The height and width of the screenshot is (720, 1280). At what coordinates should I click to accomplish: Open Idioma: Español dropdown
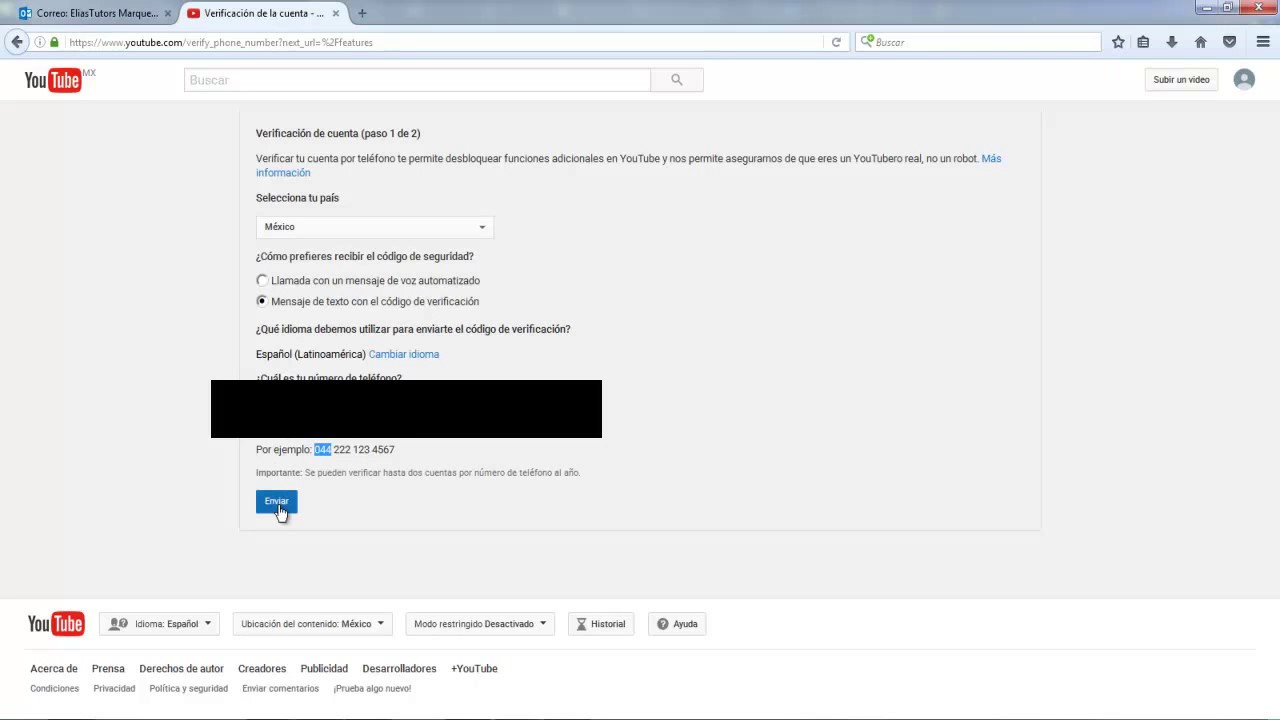click(159, 624)
